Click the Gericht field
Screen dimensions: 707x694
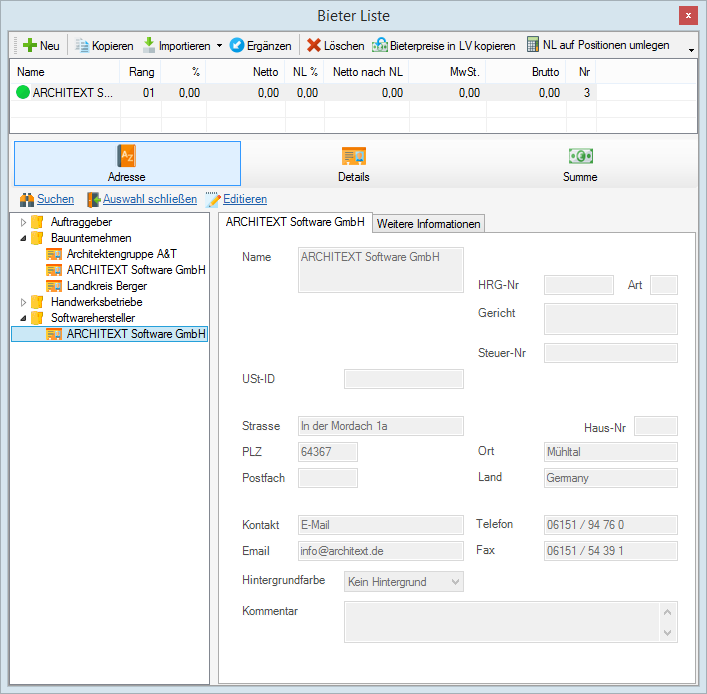pyautogui.click(x=611, y=319)
